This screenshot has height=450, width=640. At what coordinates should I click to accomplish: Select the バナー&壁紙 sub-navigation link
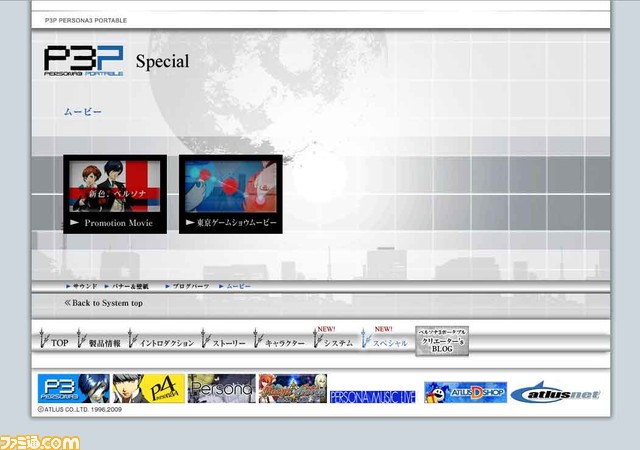click(127, 286)
